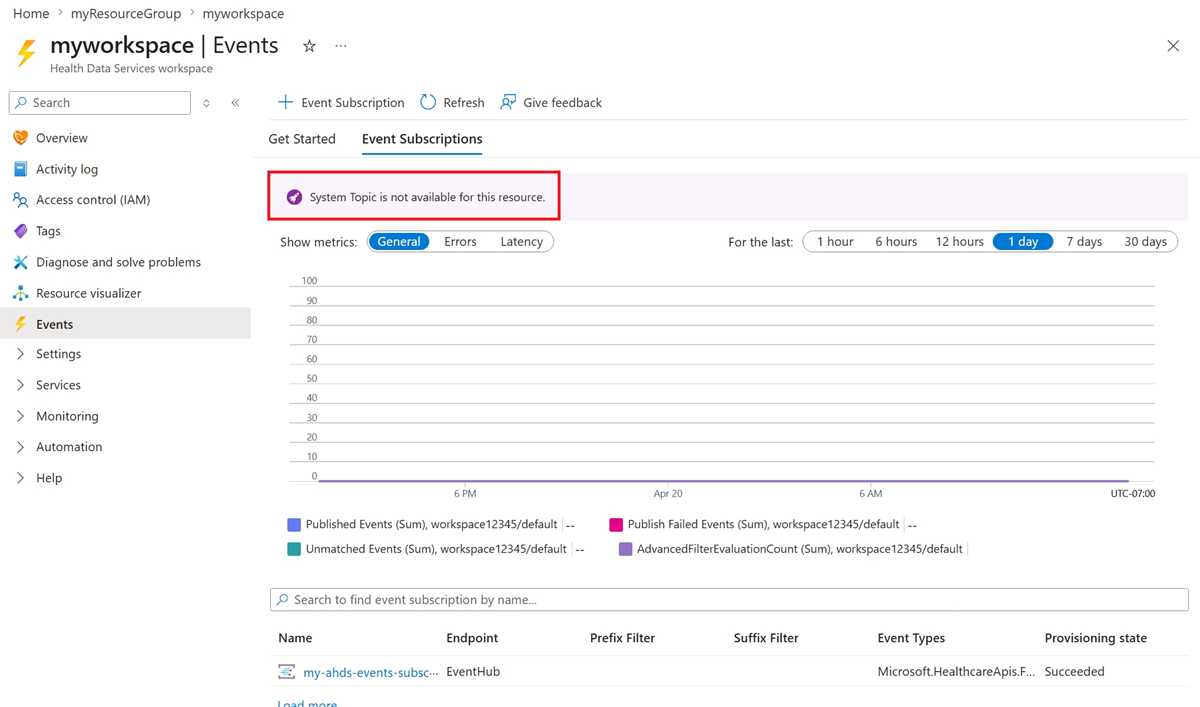Open my-ahds-events-subsc... subscription link
The image size is (1200, 707).
pos(371,672)
